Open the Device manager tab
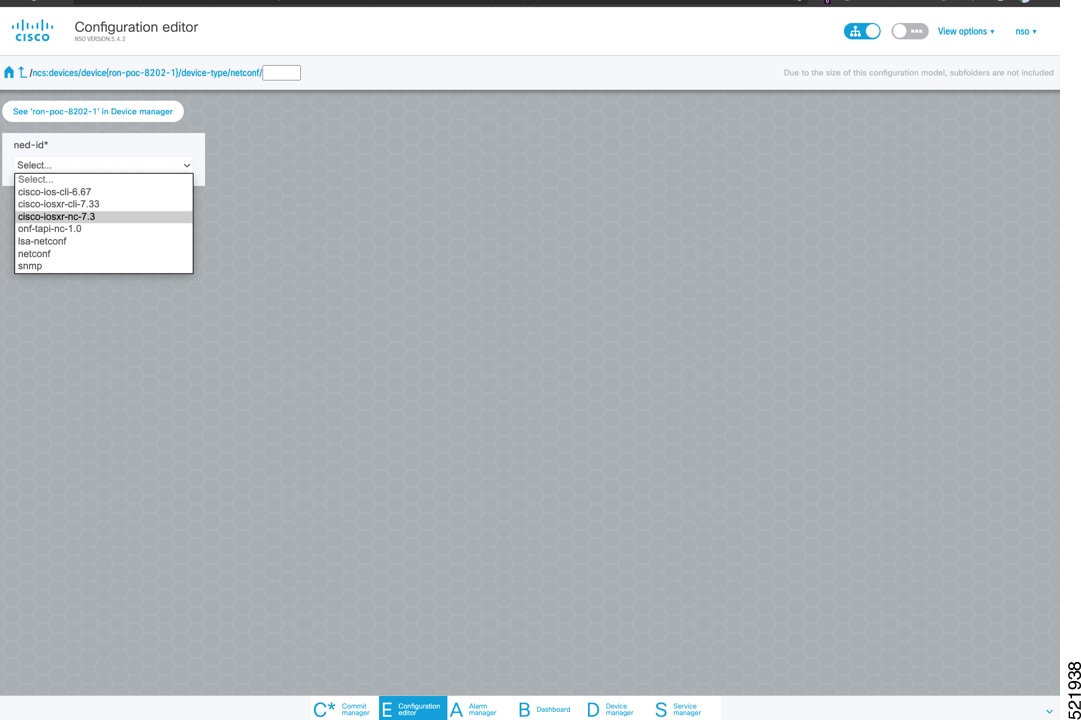 point(611,709)
